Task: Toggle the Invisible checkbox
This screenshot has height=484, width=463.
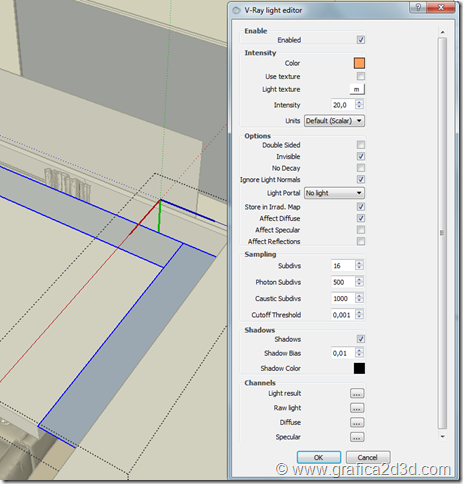Action: pyautogui.click(x=361, y=156)
